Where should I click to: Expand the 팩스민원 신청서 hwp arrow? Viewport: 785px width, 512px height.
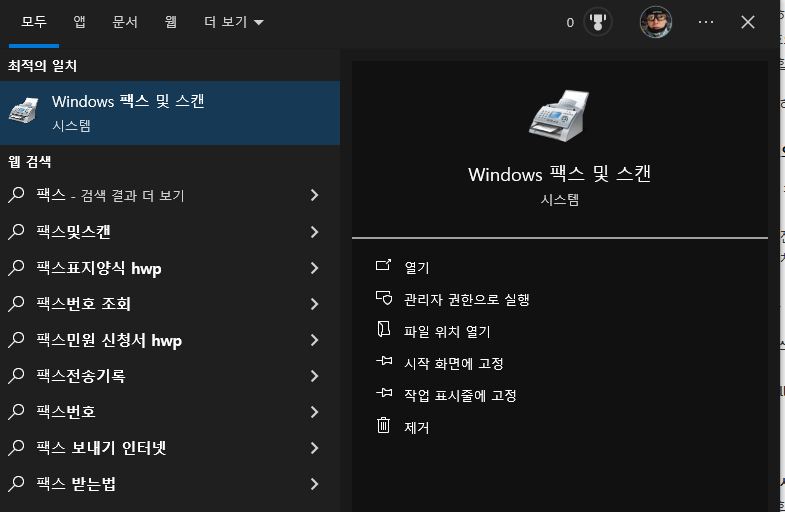[x=314, y=340]
